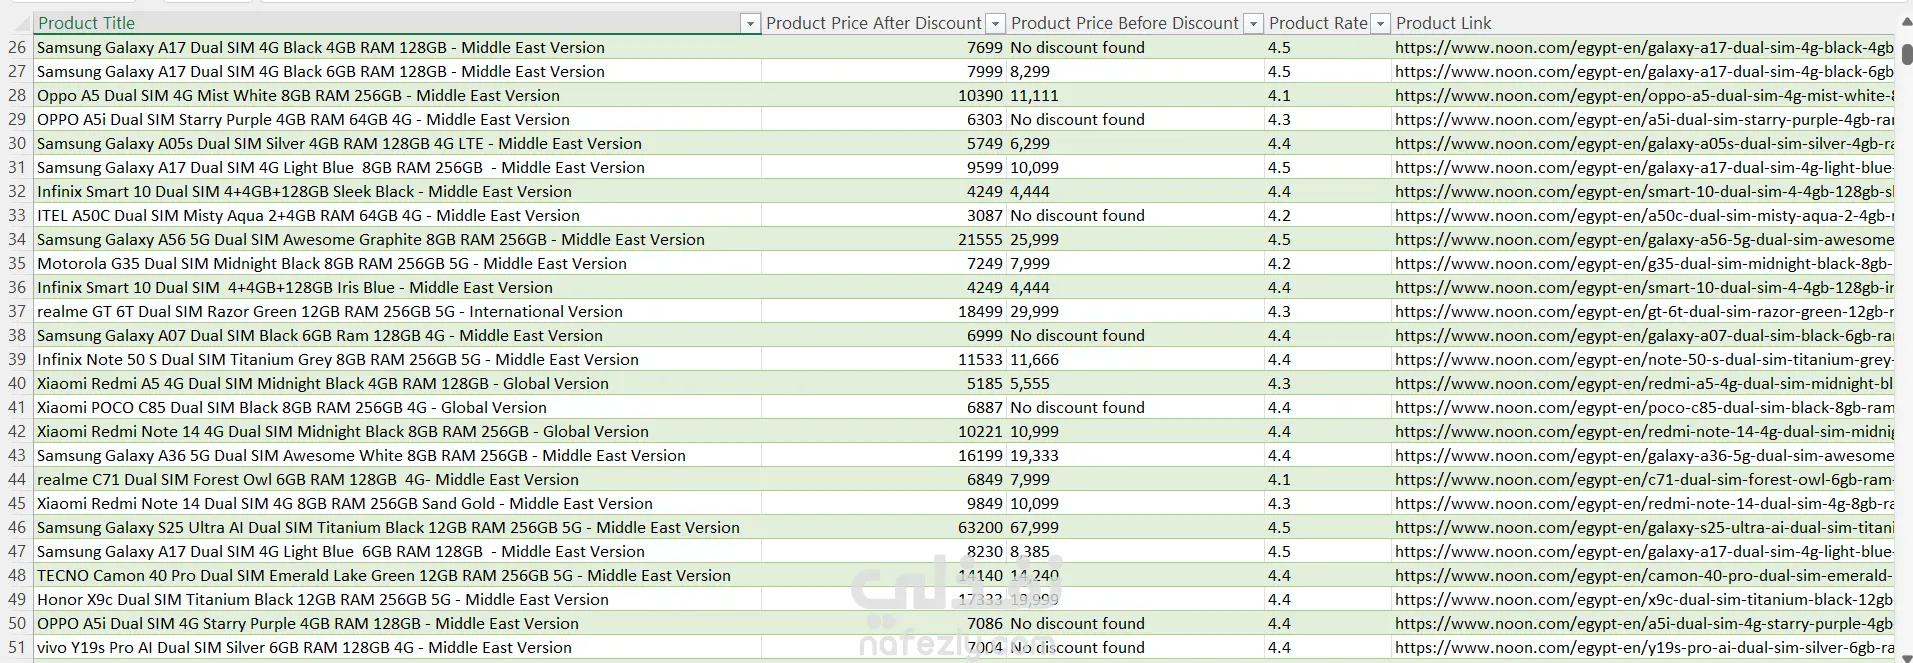Select before-discount price cell 8,299
The height and width of the screenshot is (663, 1913).
[x=1135, y=71]
